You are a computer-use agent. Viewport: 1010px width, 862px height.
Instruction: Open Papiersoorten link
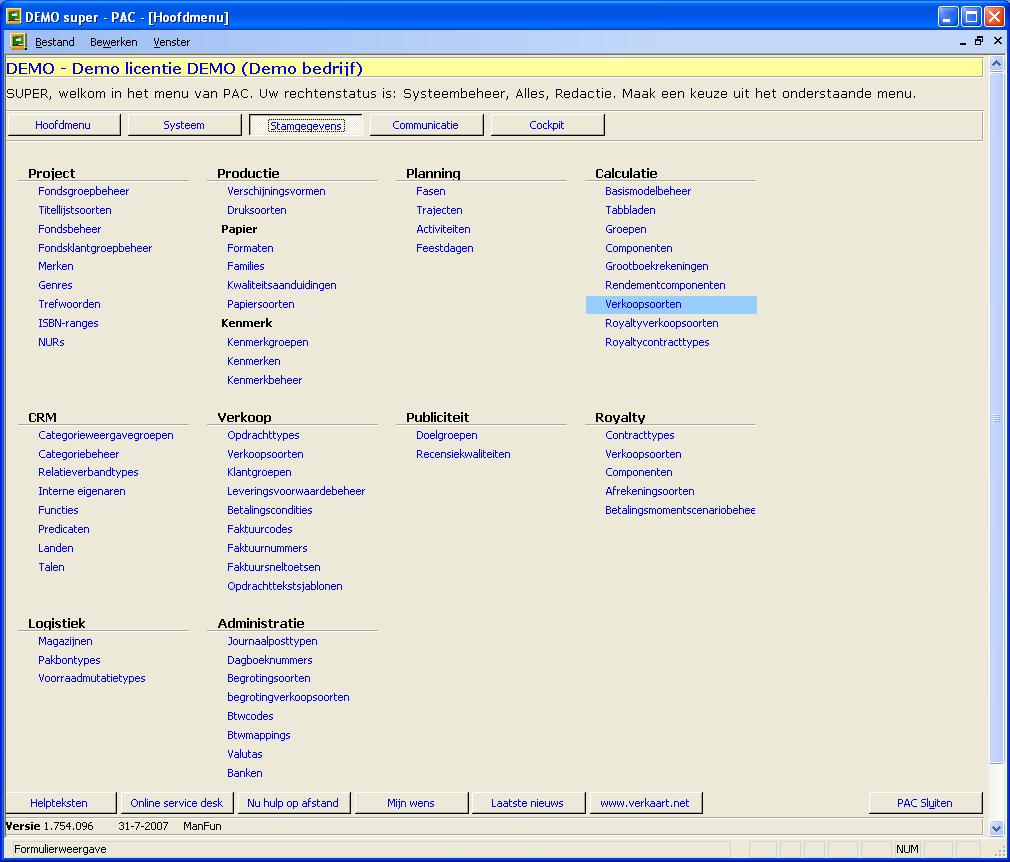tap(261, 304)
